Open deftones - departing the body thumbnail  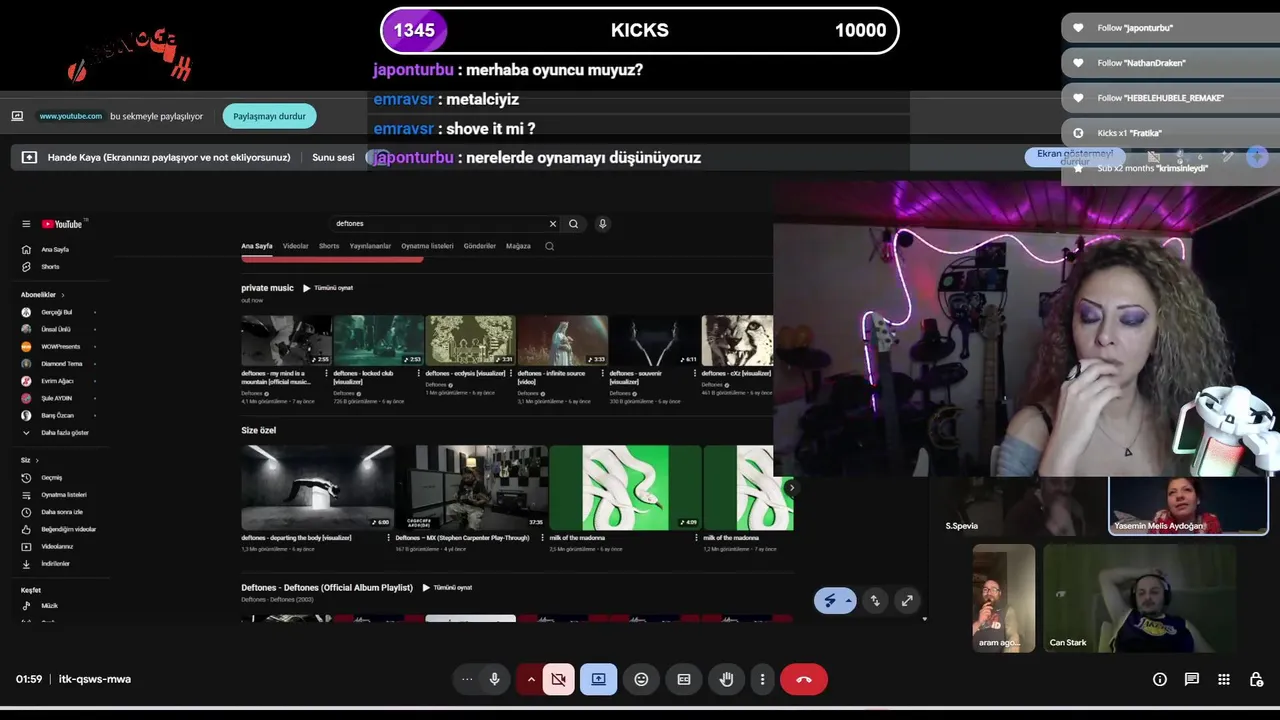pyautogui.click(x=317, y=488)
